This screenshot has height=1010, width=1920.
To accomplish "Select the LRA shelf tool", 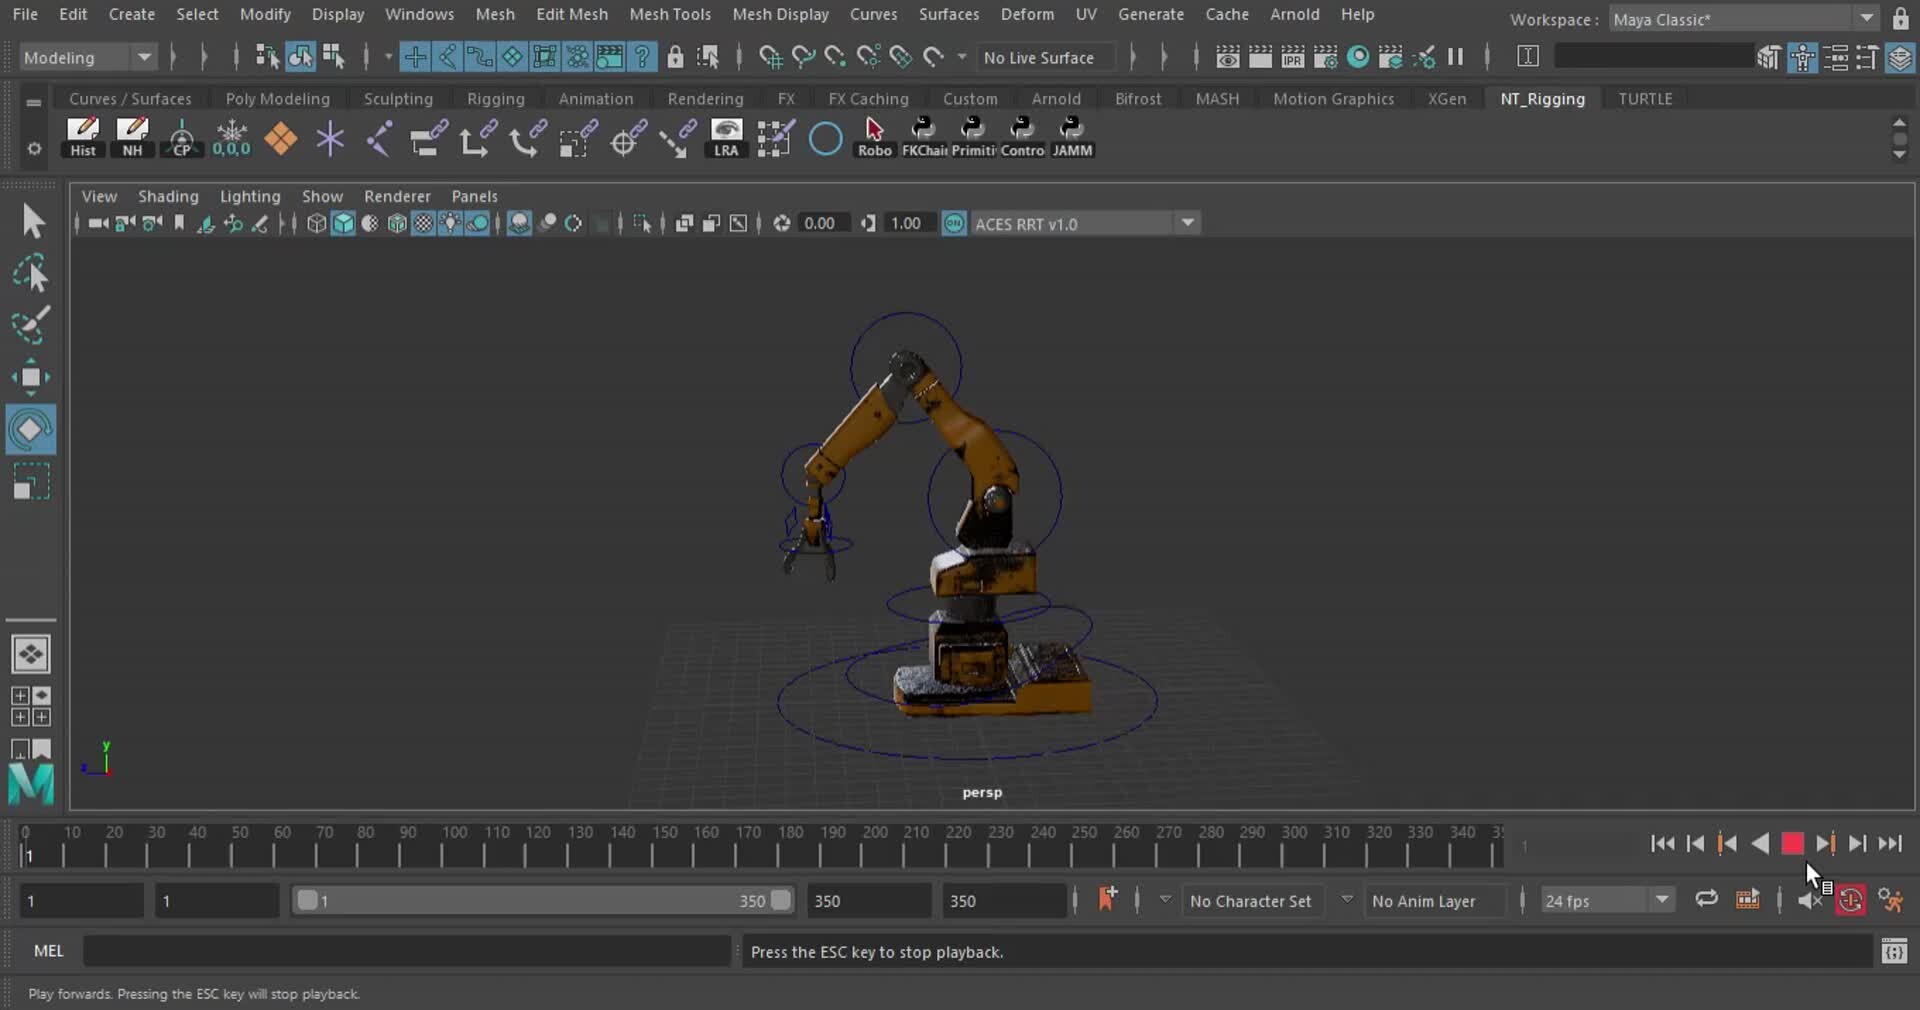I will 726,139.
